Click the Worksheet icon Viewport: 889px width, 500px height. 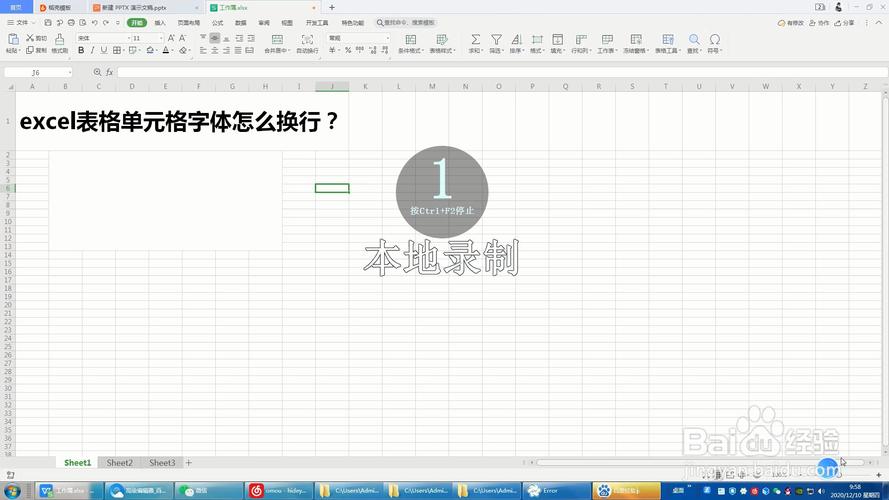pos(607,39)
